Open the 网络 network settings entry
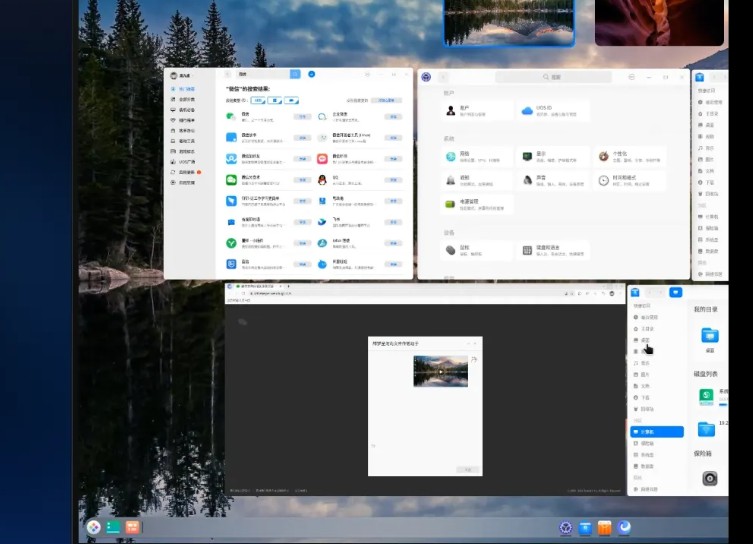Viewport: 753px width, 544px height. click(x=451, y=157)
